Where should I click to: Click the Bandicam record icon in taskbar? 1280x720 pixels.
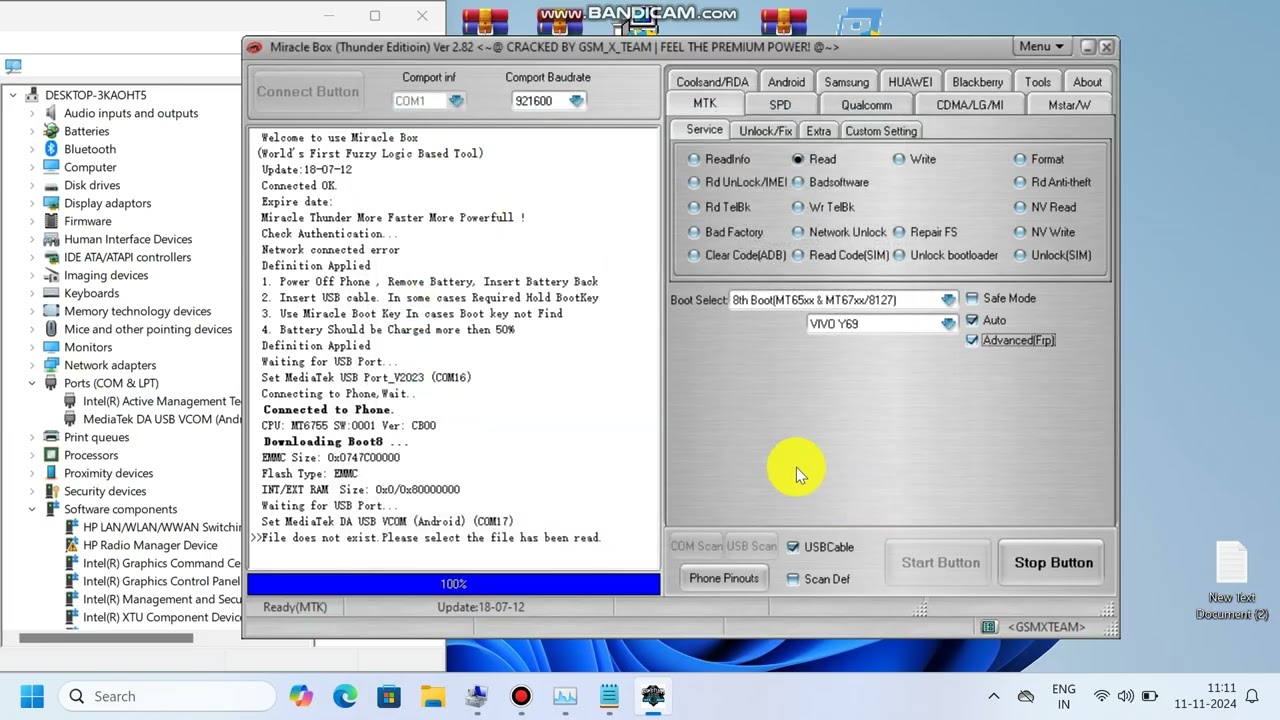(521, 696)
